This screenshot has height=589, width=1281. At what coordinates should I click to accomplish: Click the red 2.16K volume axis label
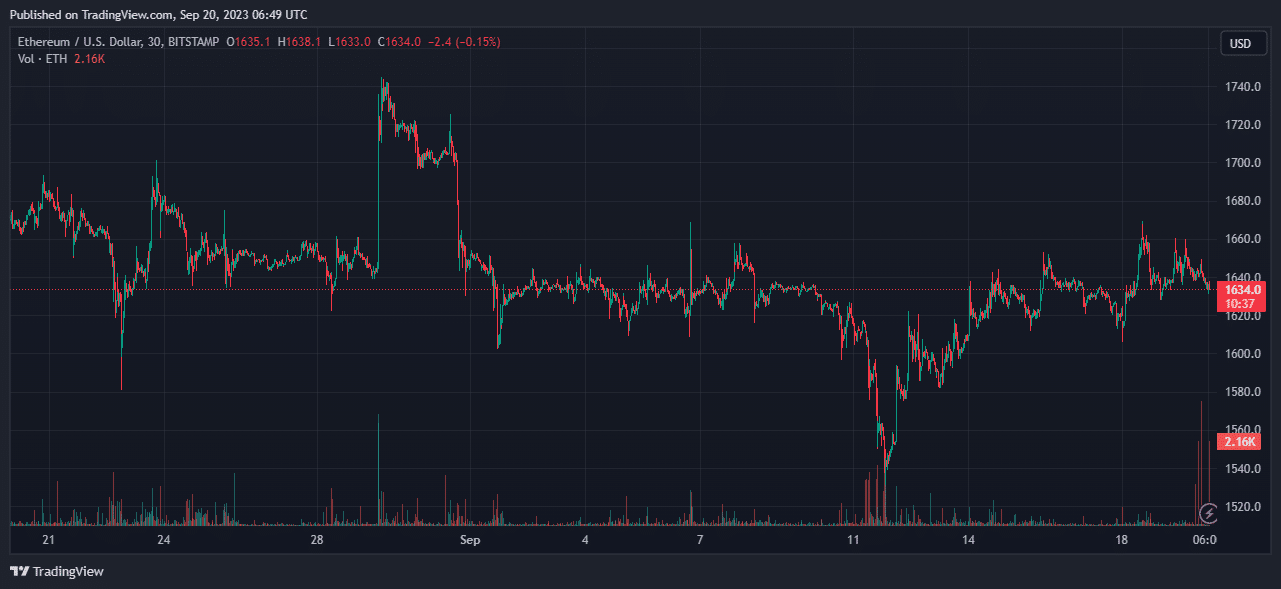pyautogui.click(x=1240, y=441)
